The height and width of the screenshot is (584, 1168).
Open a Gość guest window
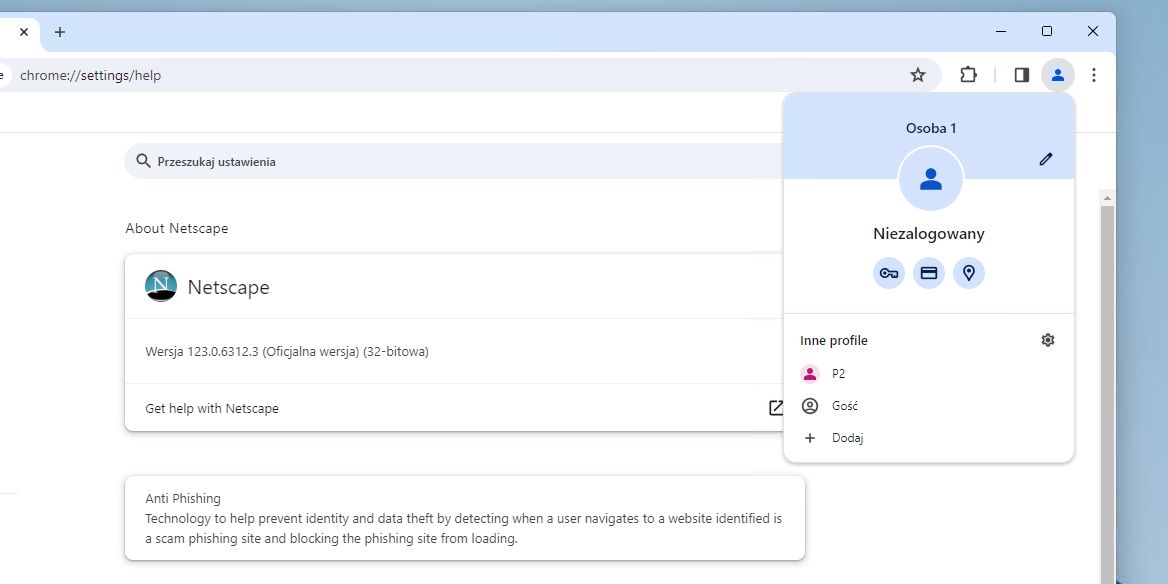click(x=844, y=406)
